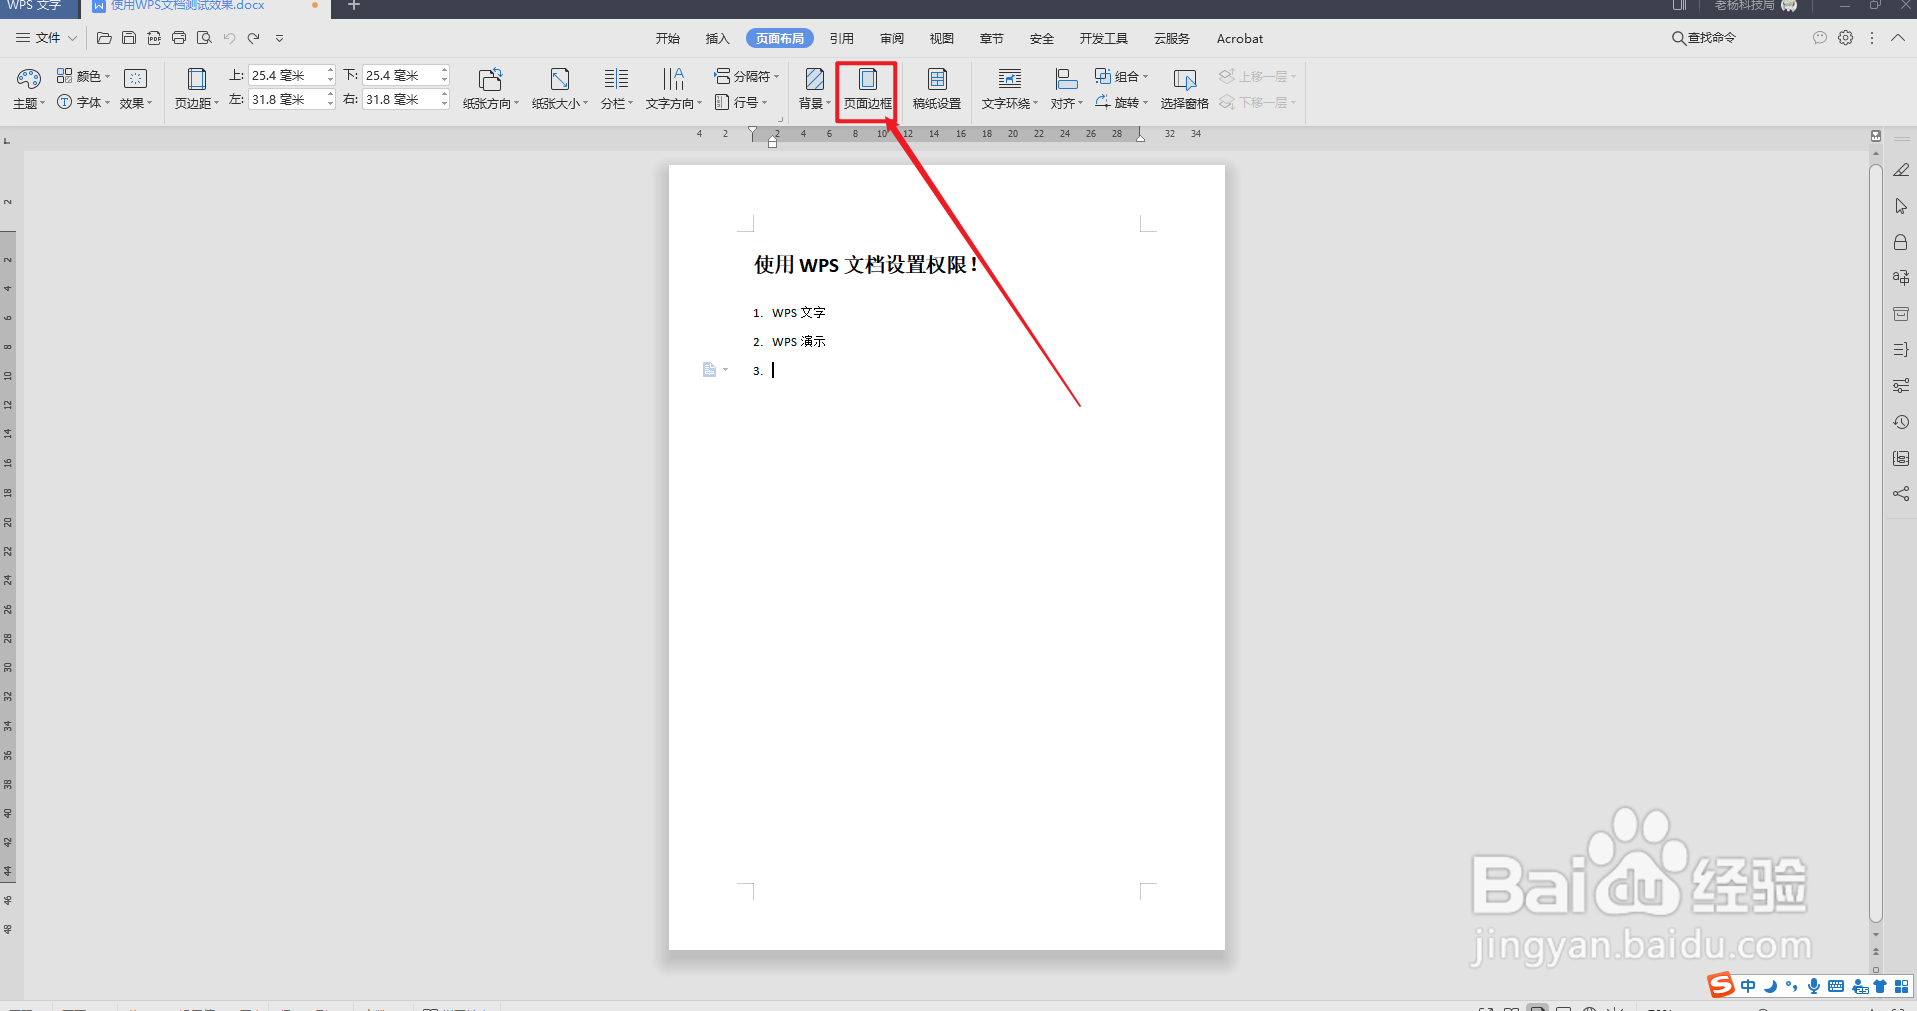Switch to the 插入 Insert tab

[x=718, y=38]
